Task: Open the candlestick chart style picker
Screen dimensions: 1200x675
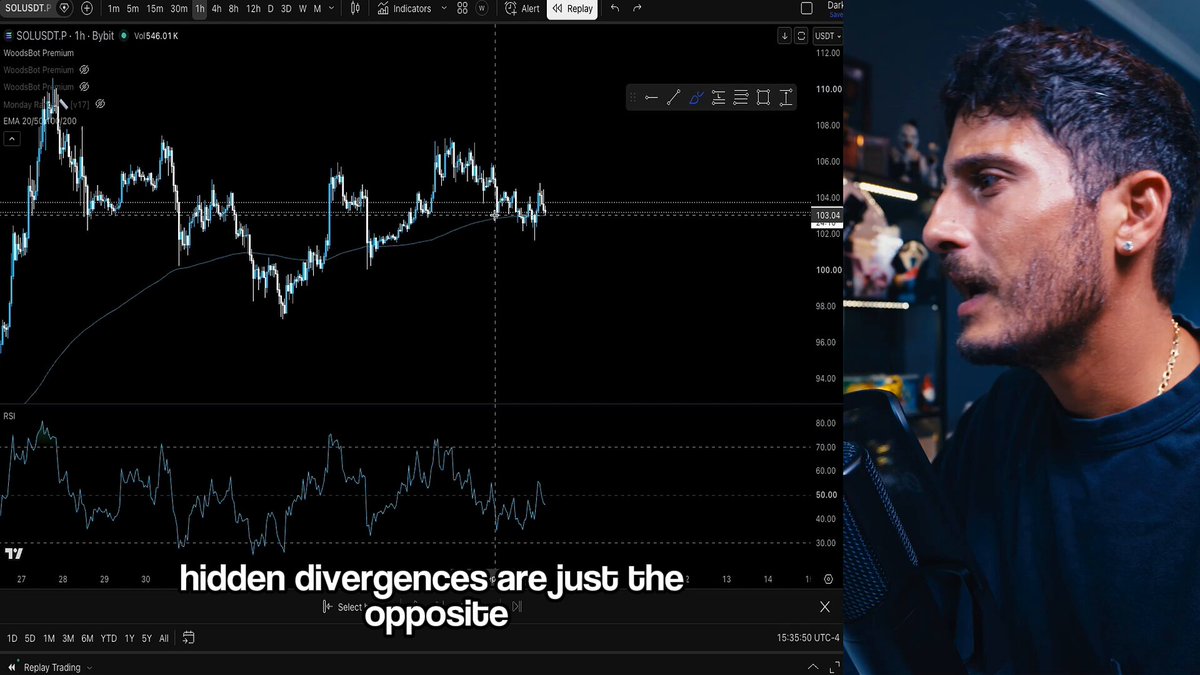Action: tap(355, 9)
